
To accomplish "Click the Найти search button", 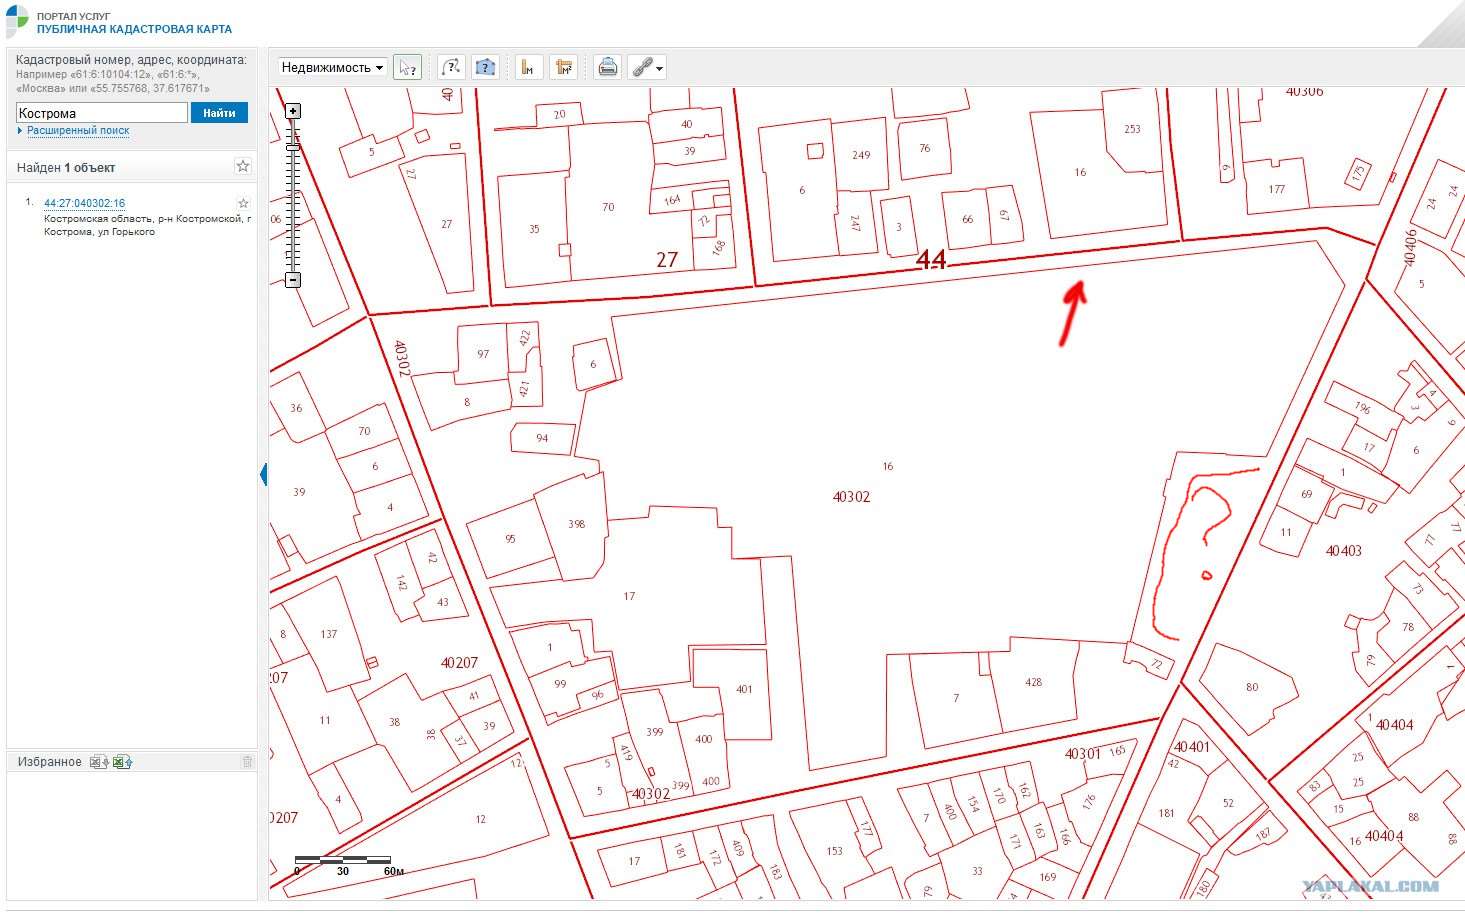I will point(219,113).
